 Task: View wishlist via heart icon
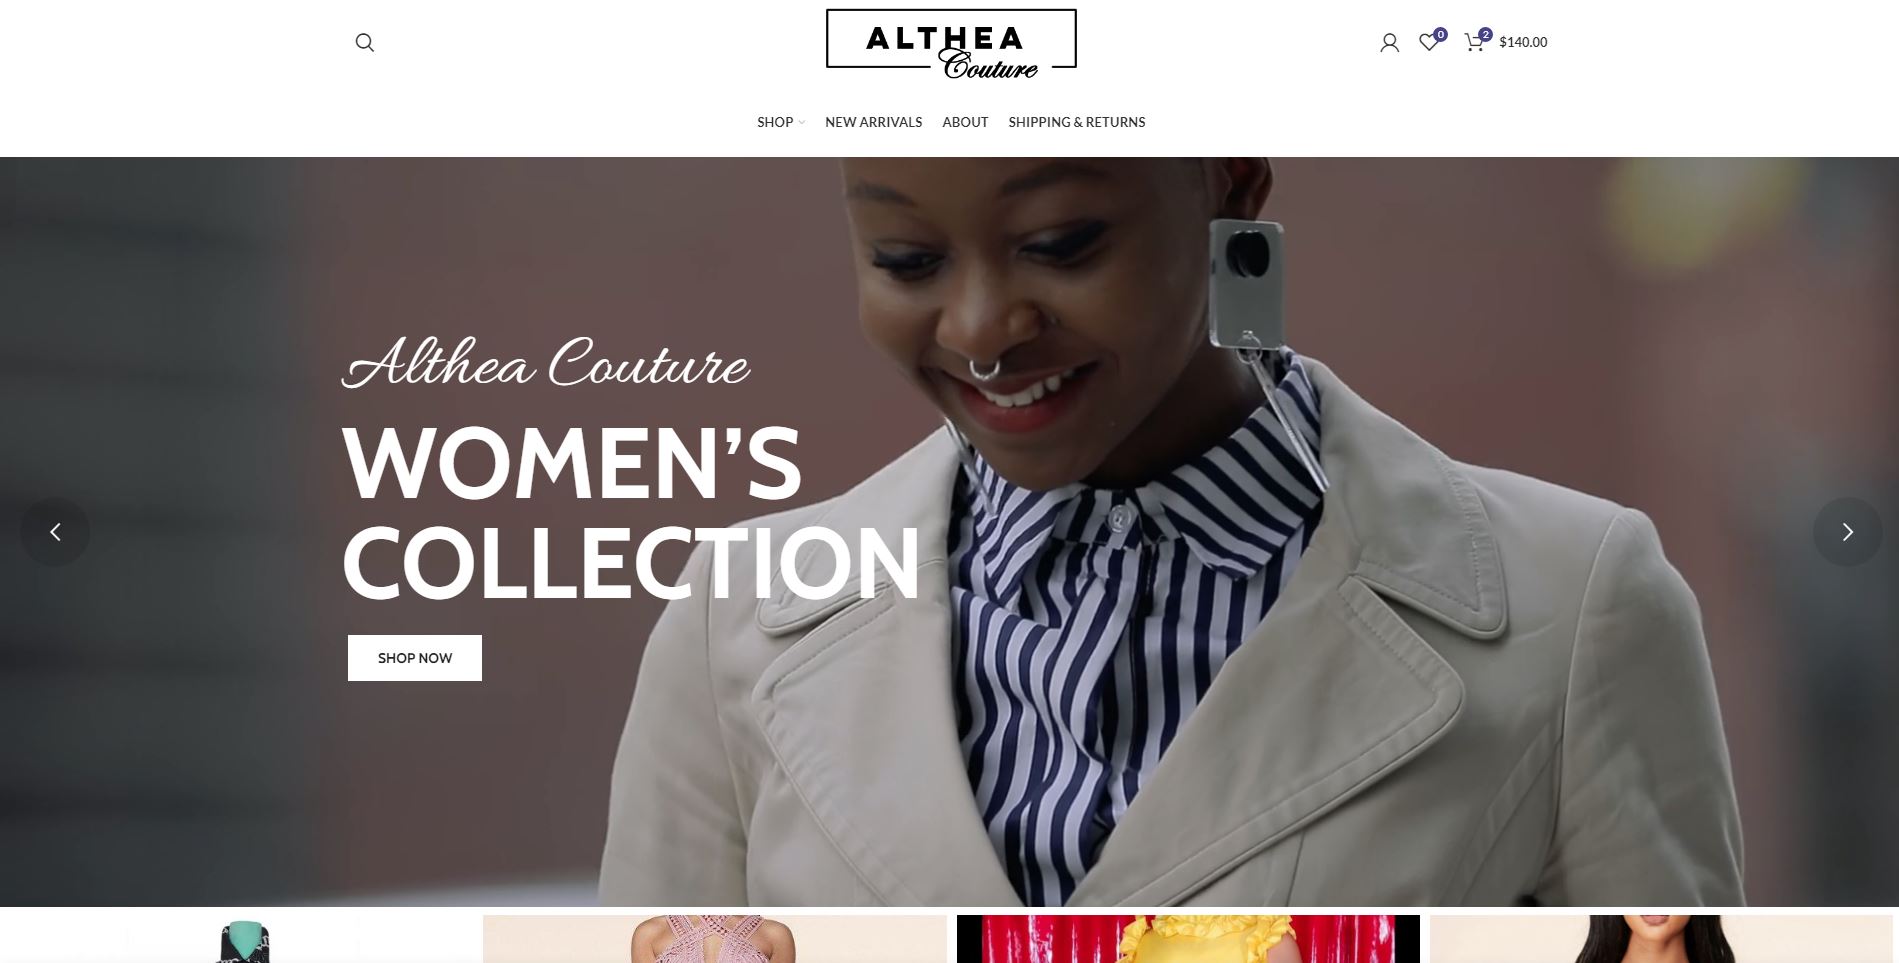[1429, 42]
